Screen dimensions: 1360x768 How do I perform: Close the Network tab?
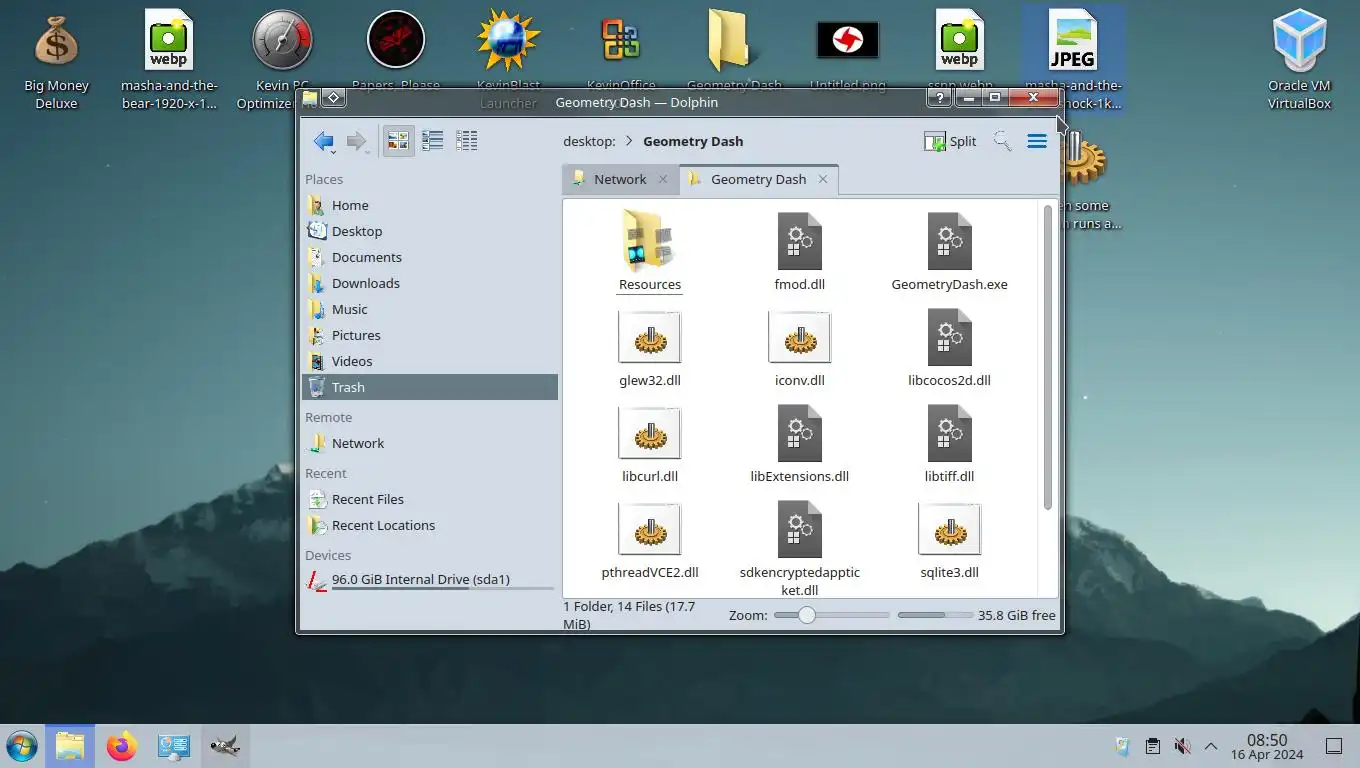[x=662, y=179]
